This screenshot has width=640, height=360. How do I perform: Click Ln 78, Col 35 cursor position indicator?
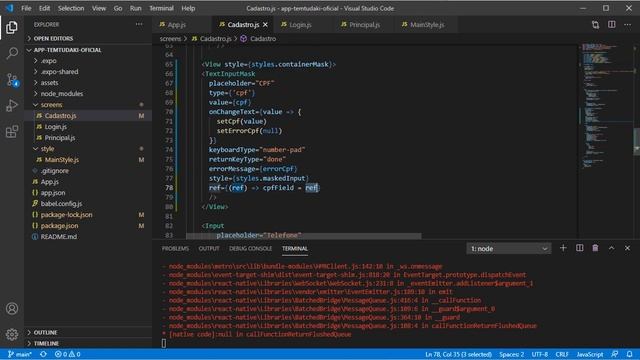click(458, 354)
